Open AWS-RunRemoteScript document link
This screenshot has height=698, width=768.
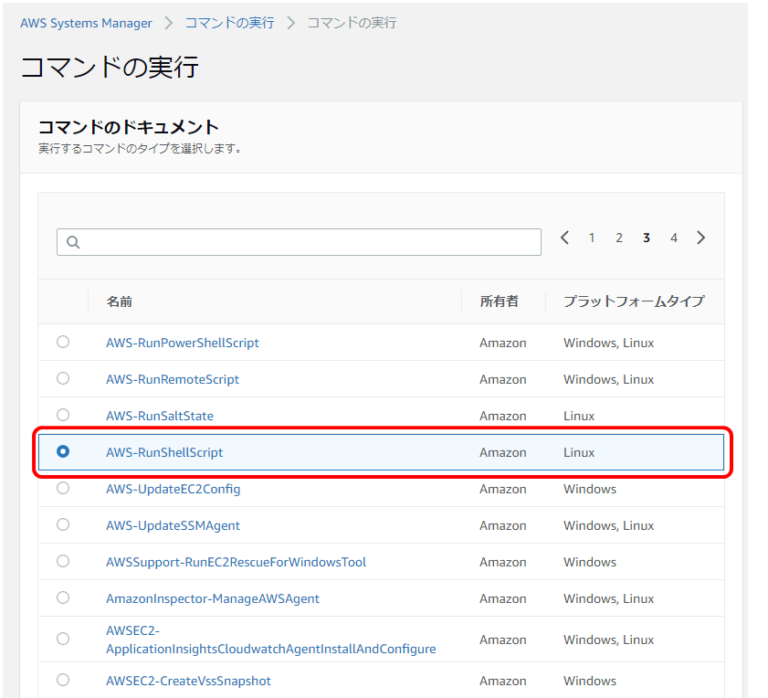[172, 380]
